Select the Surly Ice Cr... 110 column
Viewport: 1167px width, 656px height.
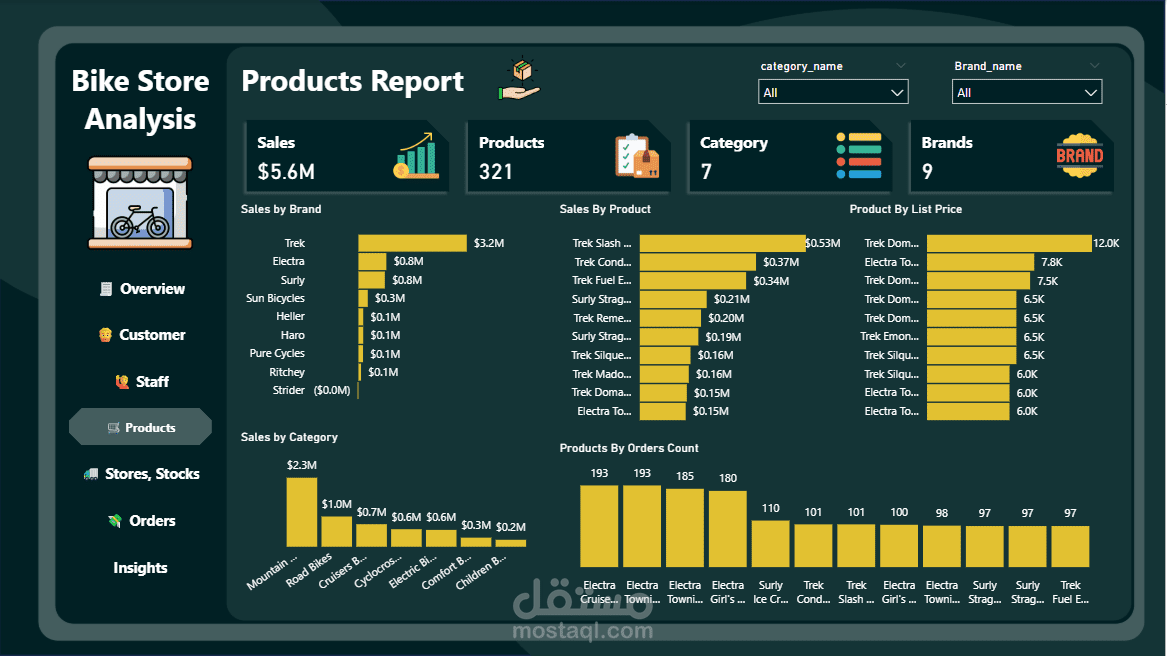(770, 544)
